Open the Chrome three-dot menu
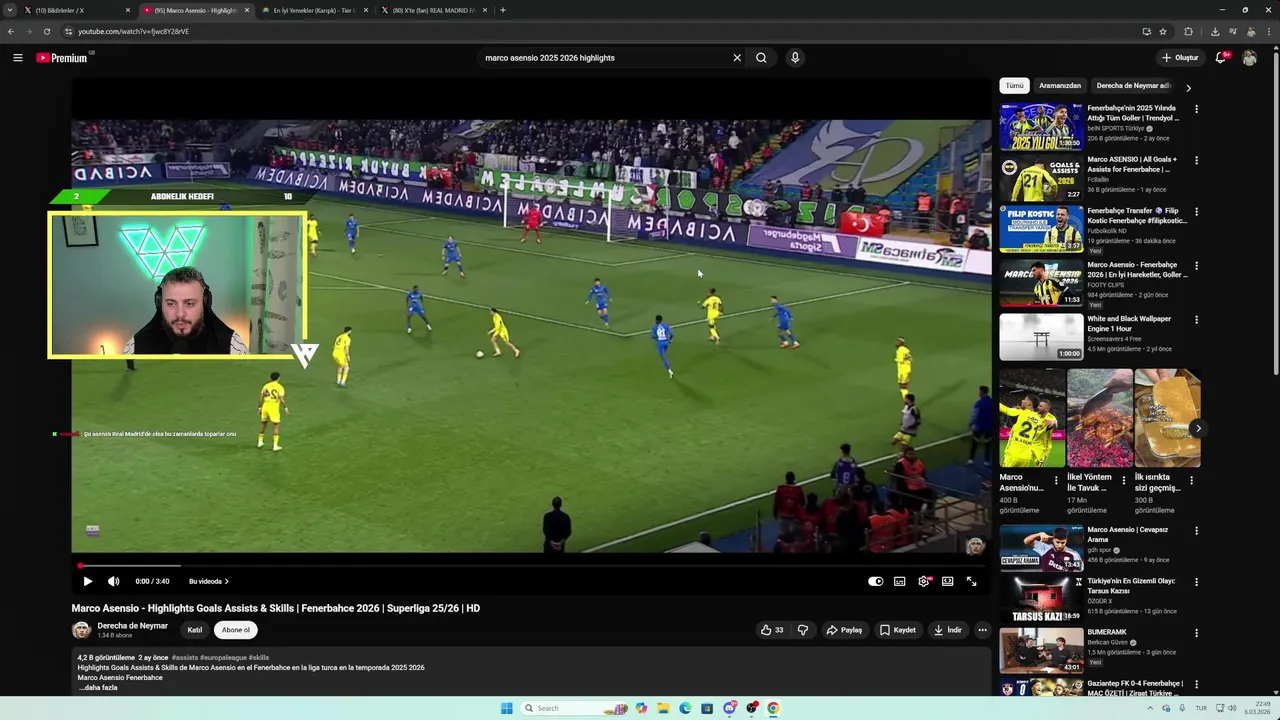The image size is (1280, 720). [1269, 31]
